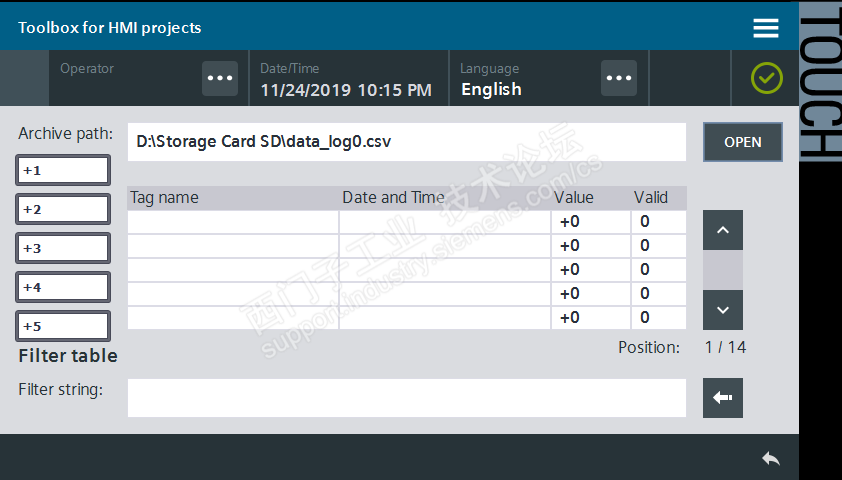
Task: Click the table scrollbar track
Action: click(723, 270)
